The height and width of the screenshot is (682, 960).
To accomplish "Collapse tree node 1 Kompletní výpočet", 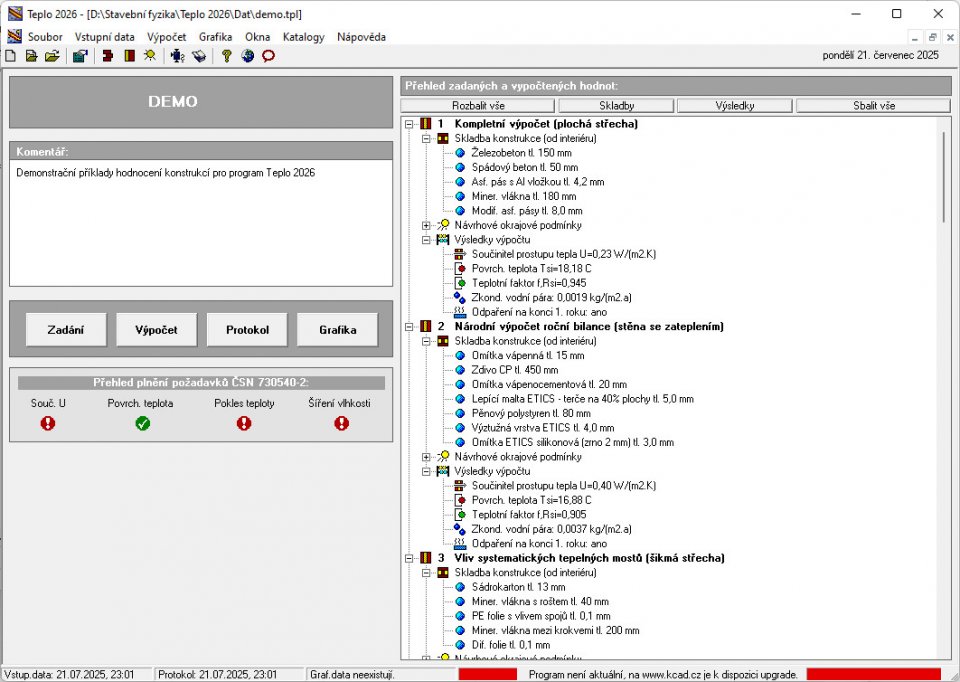I will [409, 124].
